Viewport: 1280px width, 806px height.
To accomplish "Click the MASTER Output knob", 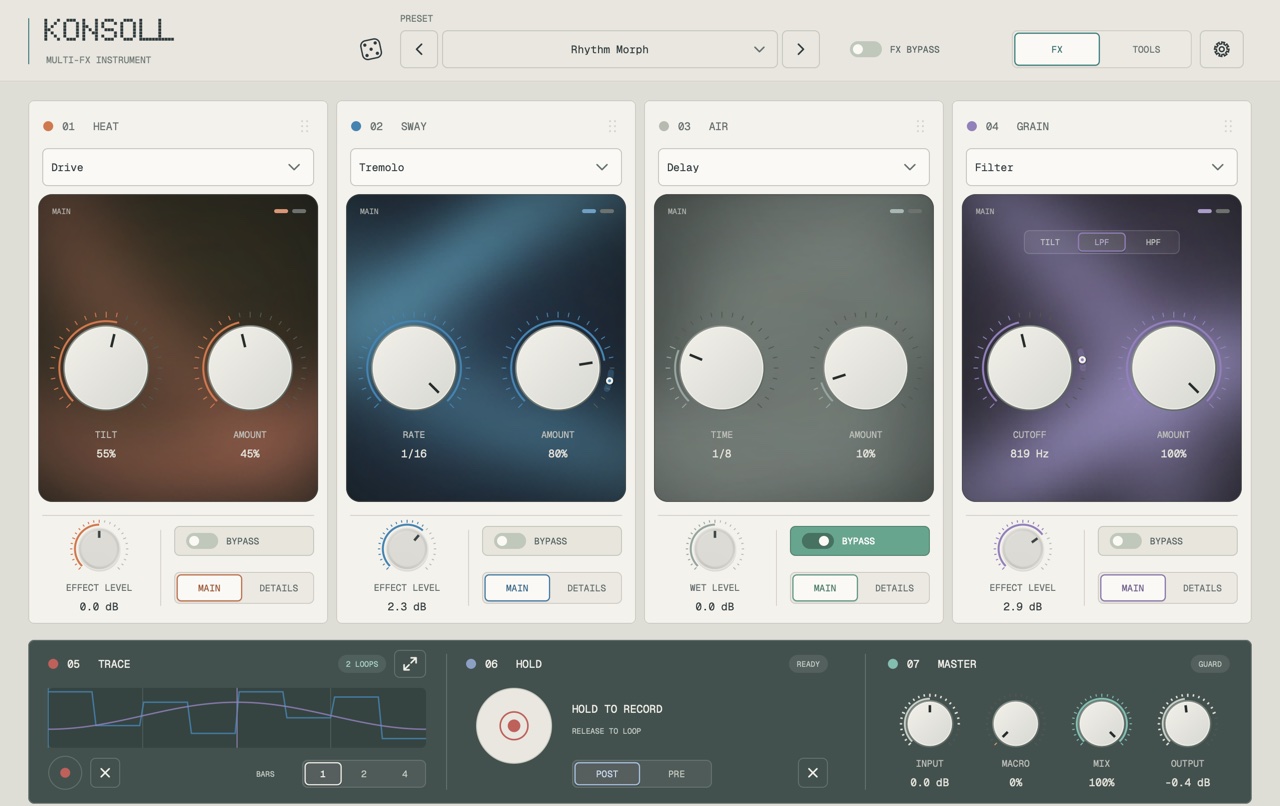I will click(1187, 724).
